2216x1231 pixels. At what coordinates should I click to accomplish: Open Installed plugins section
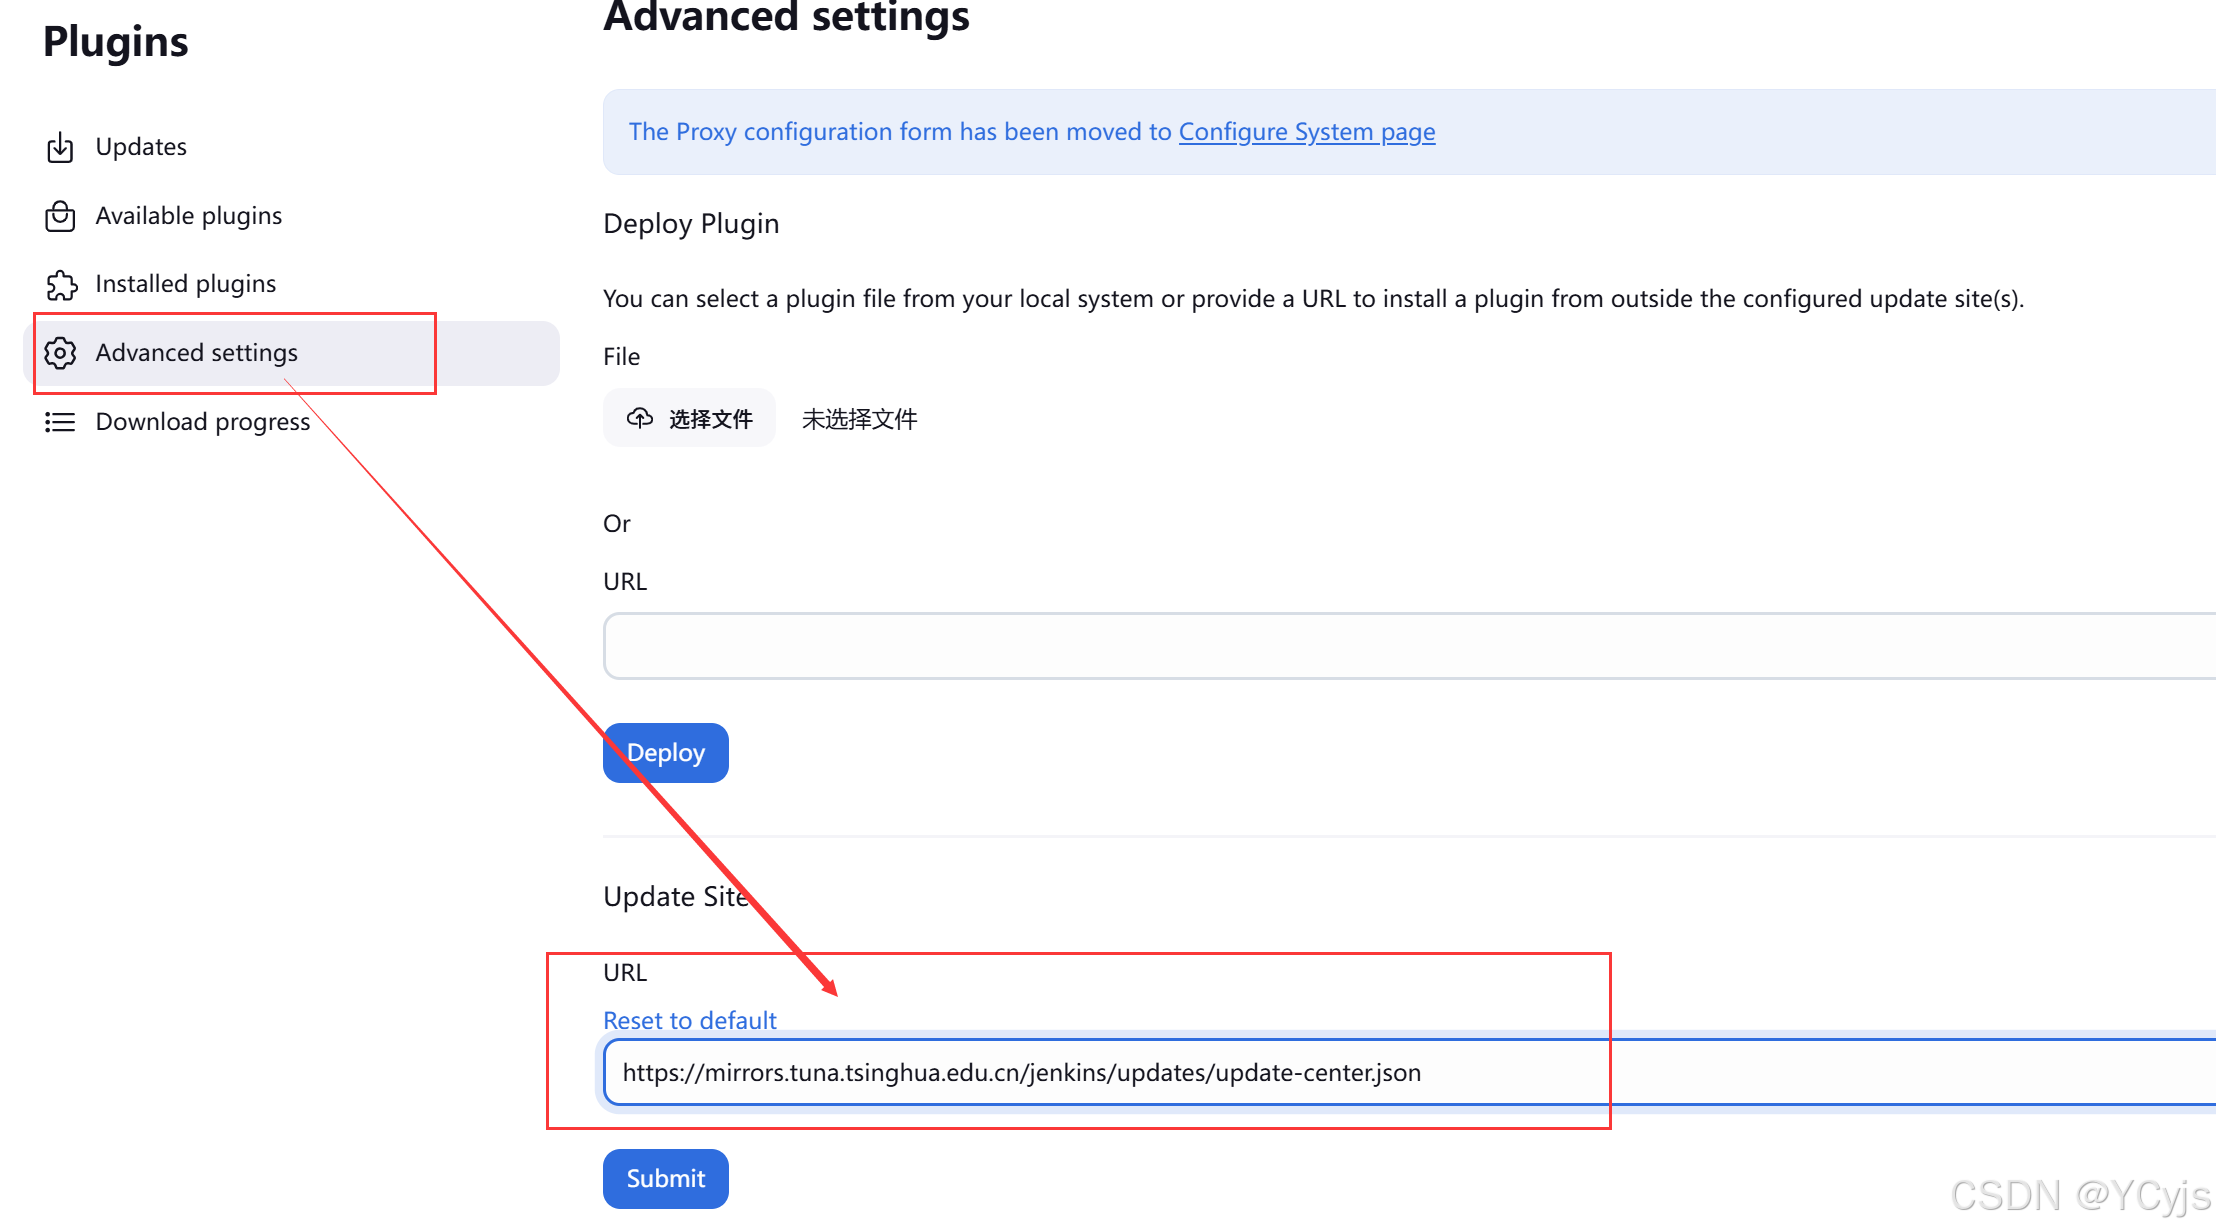(291, 284)
